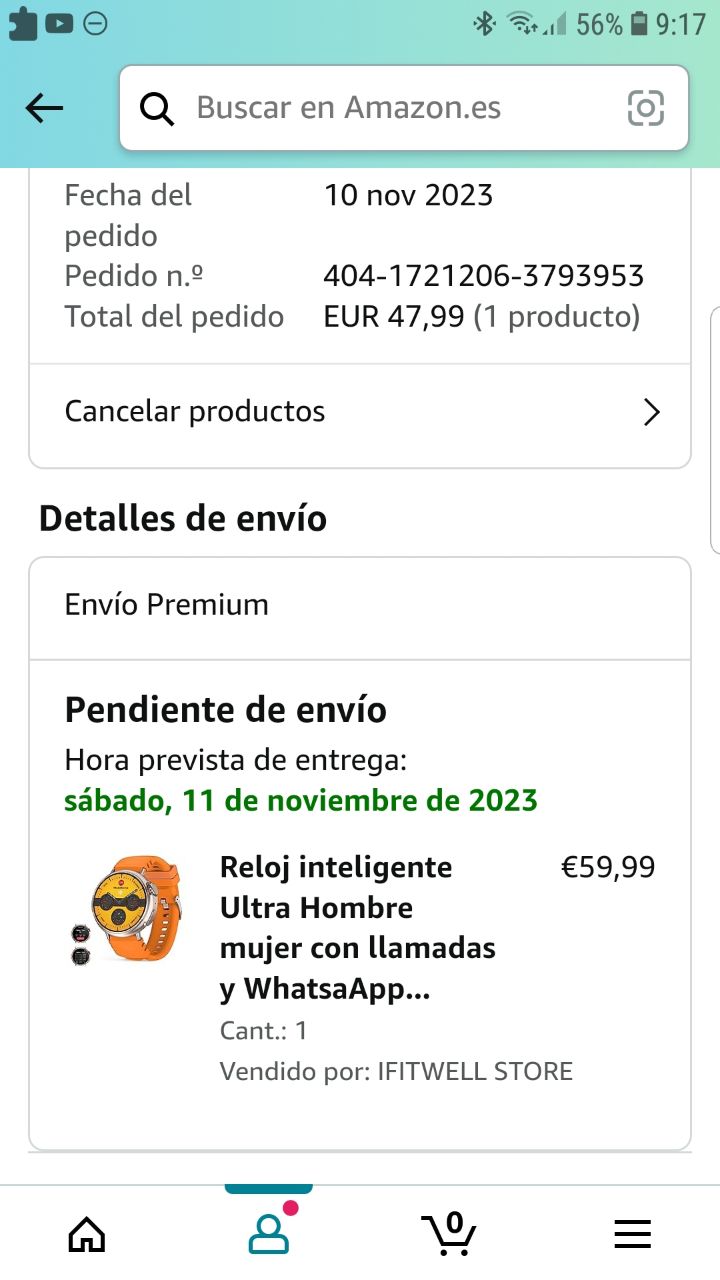Tap the back arrow icon
This screenshot has height=1280, width=720.
point(44,108)
